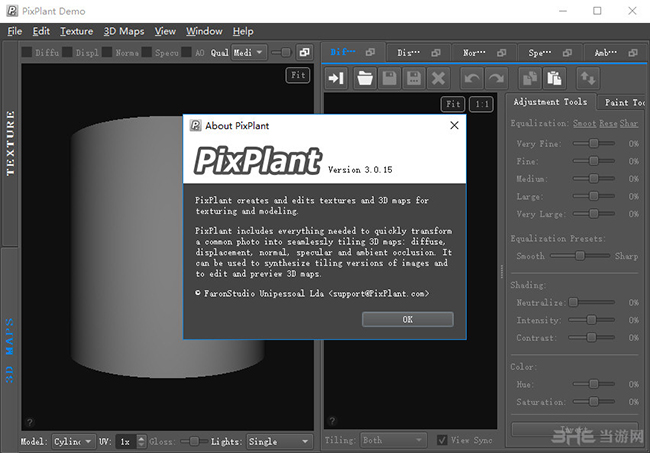Open the File menu
This screenshot has width=650, height=453.
15,31
